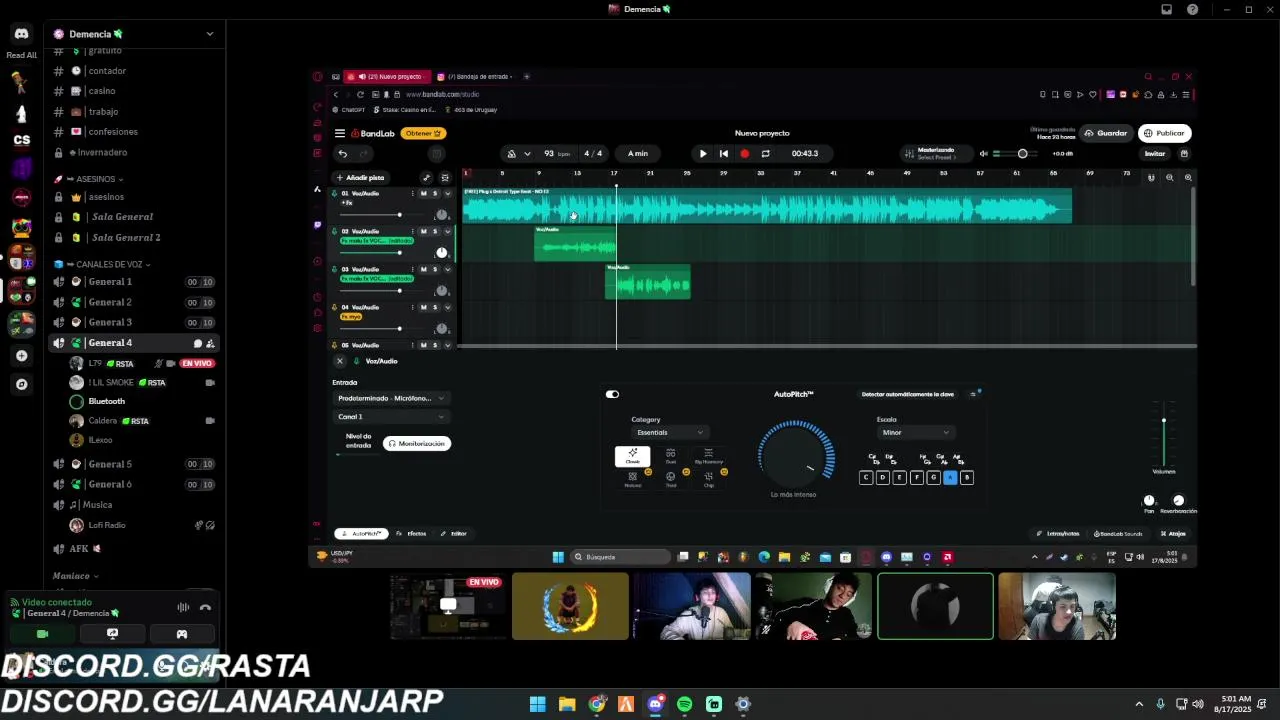
Task: Open Spotify from the Windows taskbar
Action: point(684,704)
